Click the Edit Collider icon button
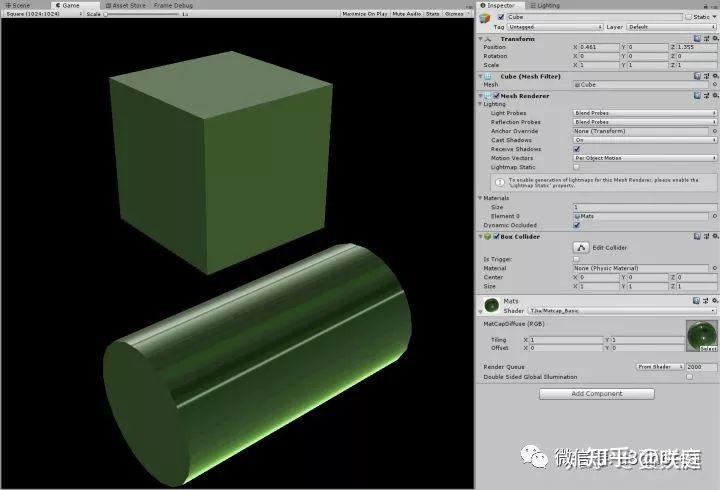This screenshot has width=720, height=490. pyautogui.click(x=581, y=248)
